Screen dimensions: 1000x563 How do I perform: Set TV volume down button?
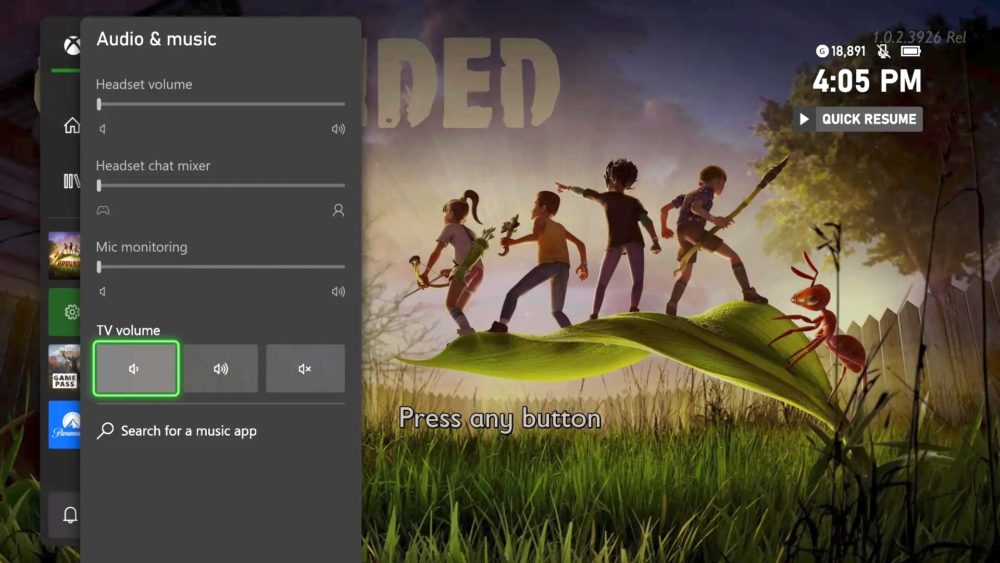coord(136,369)
